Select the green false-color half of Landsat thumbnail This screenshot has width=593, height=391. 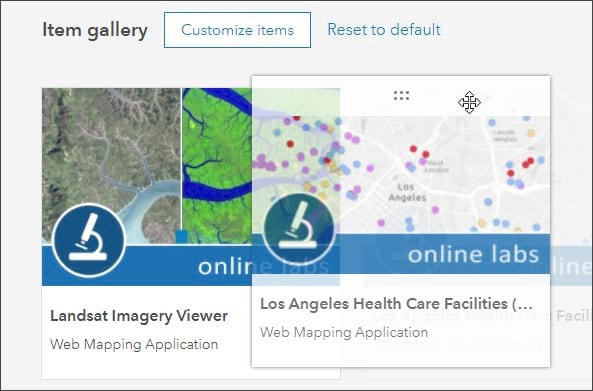217,166
